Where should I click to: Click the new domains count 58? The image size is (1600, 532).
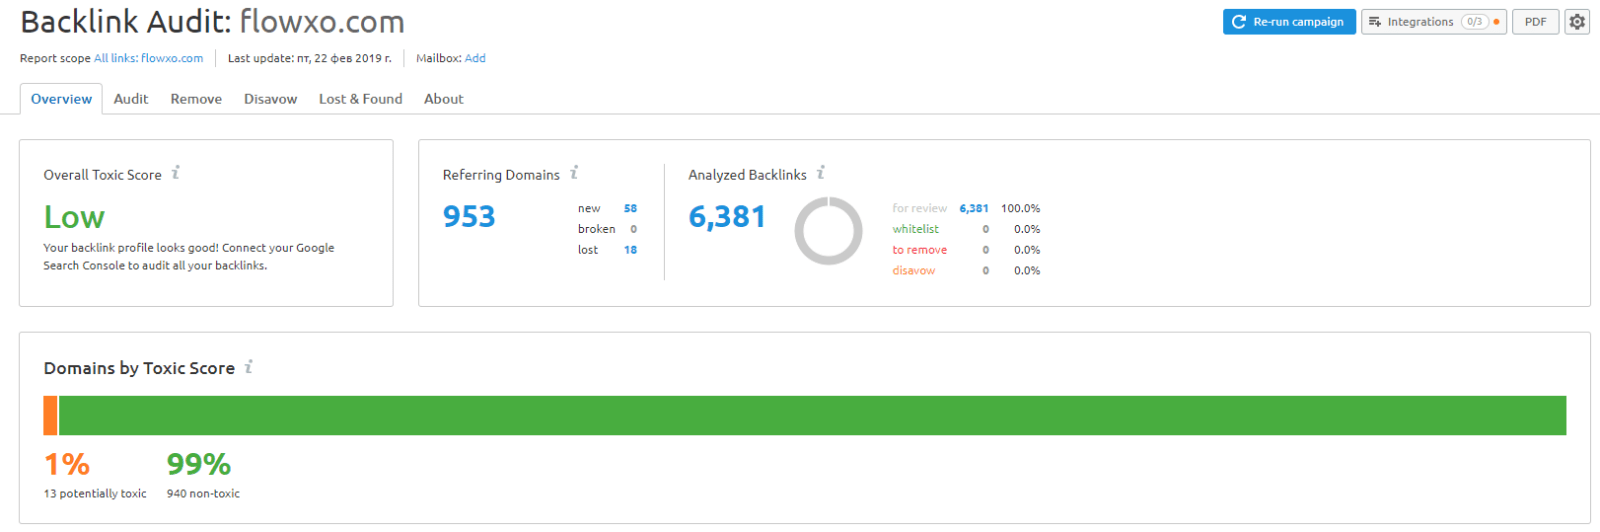coord(630,208)
